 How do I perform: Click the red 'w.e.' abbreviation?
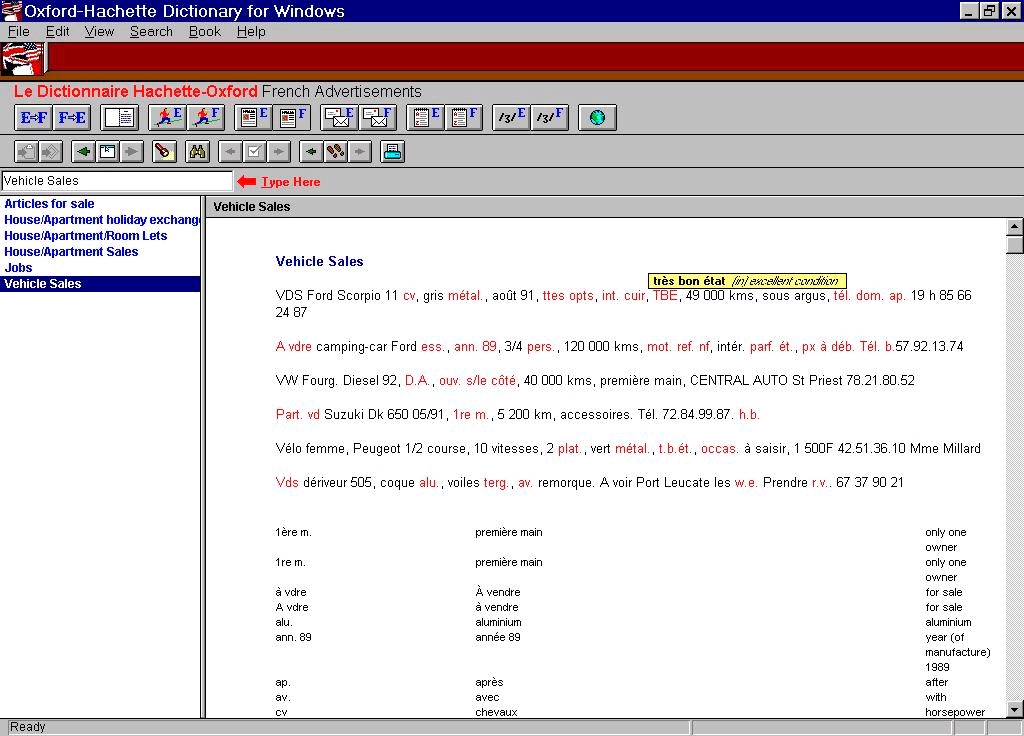click(746, 483)
